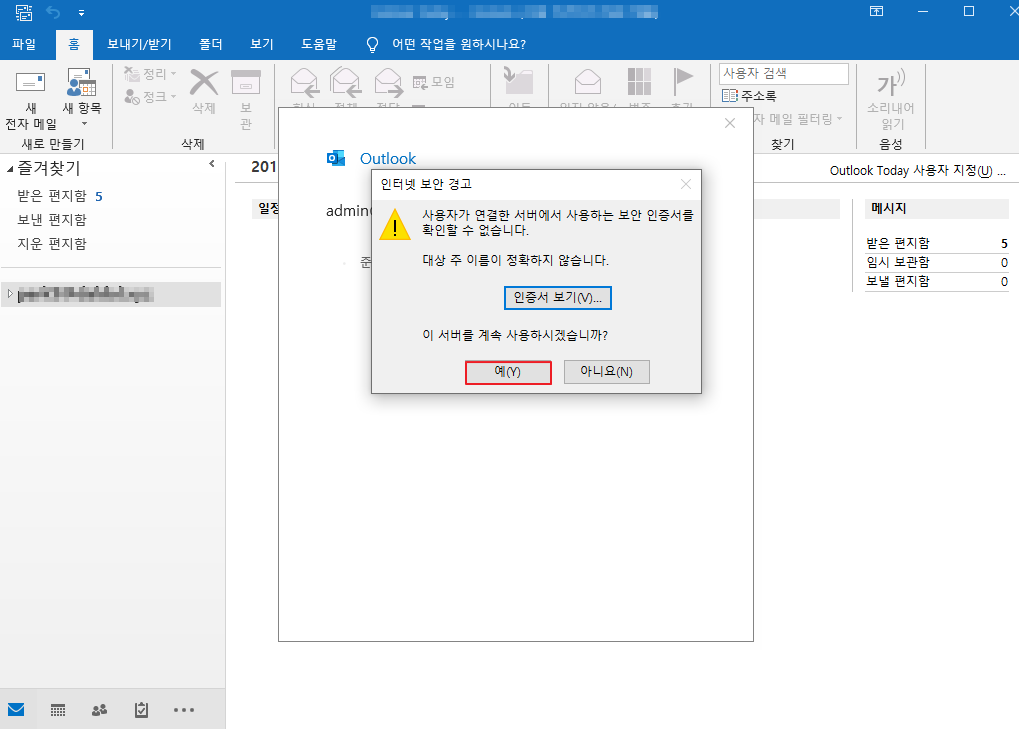Switch to the 보내기/받기 tab
The width and height of the screenshot is (1019, 729).
(x=139, y=44)
